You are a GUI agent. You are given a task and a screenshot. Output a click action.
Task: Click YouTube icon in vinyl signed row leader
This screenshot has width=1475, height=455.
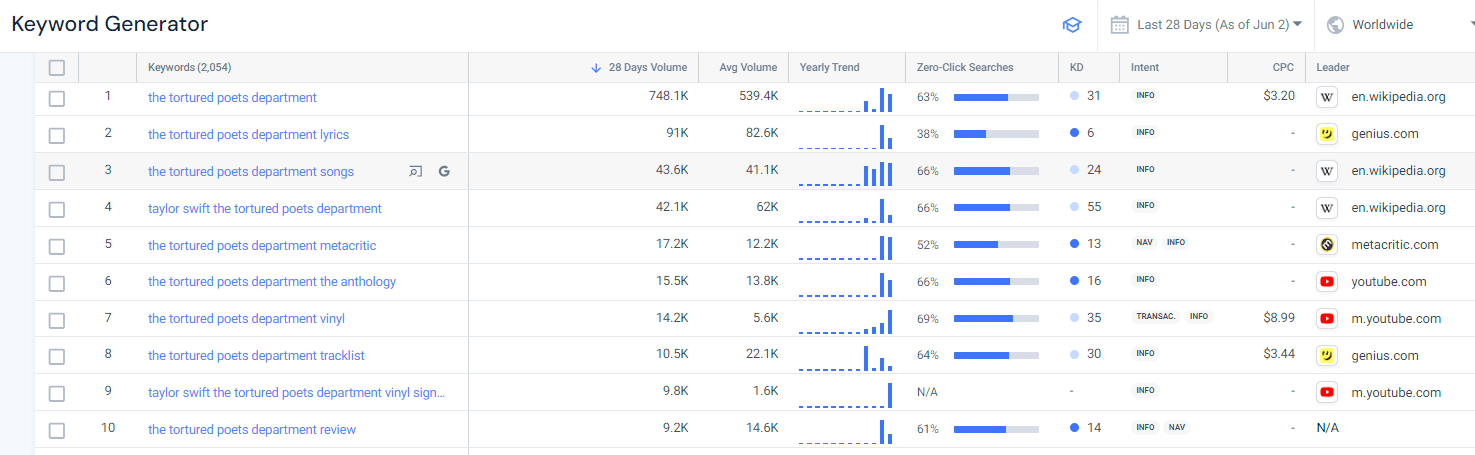tap(1327, 392)
